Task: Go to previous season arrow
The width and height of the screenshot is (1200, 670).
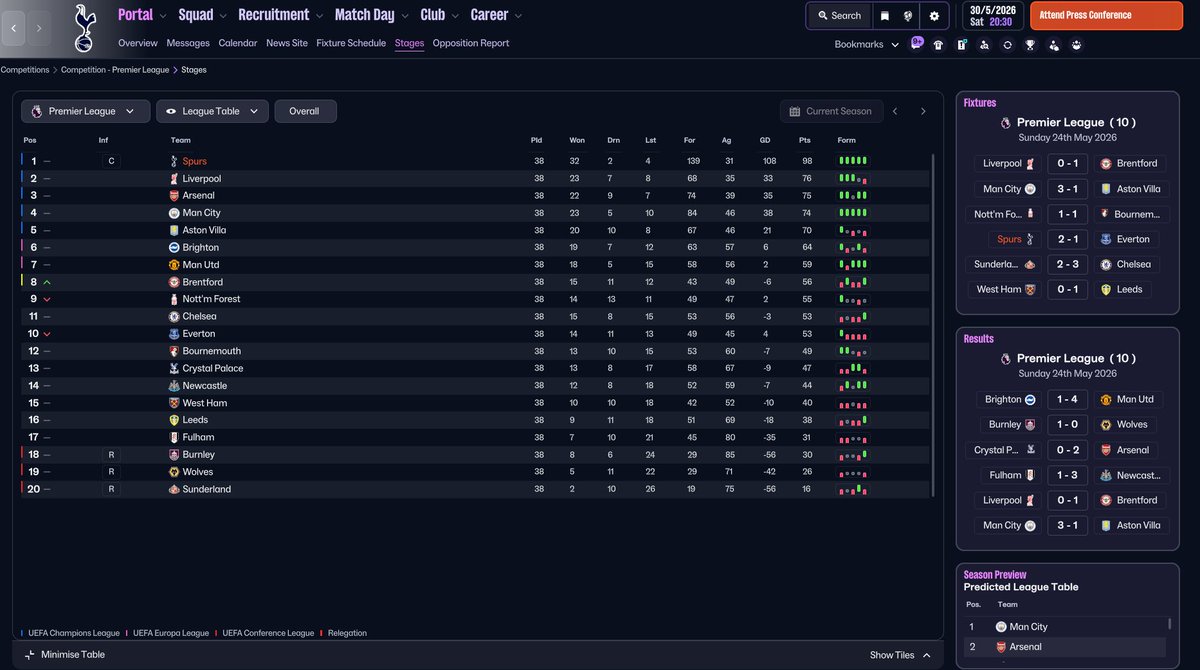Action: [x=895, y=112]
